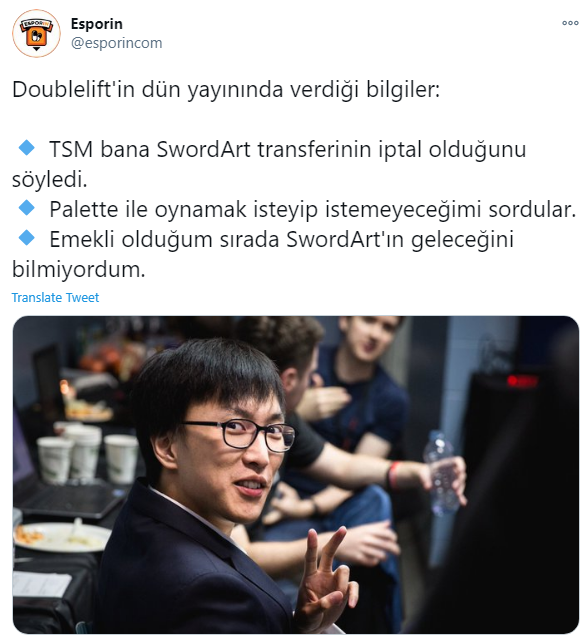The image size is (587, 636).
Task: Click the word TSM in the tweet
Action: pyautogui.click(x=71, y=149)
